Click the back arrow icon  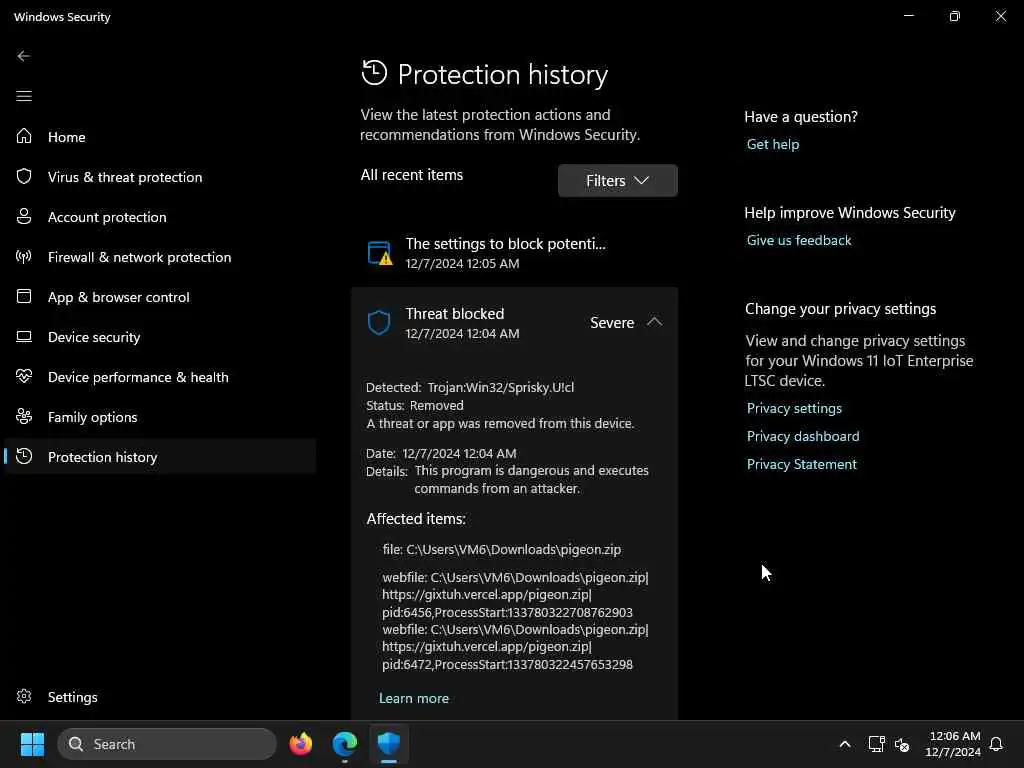[x=24, y=56]
